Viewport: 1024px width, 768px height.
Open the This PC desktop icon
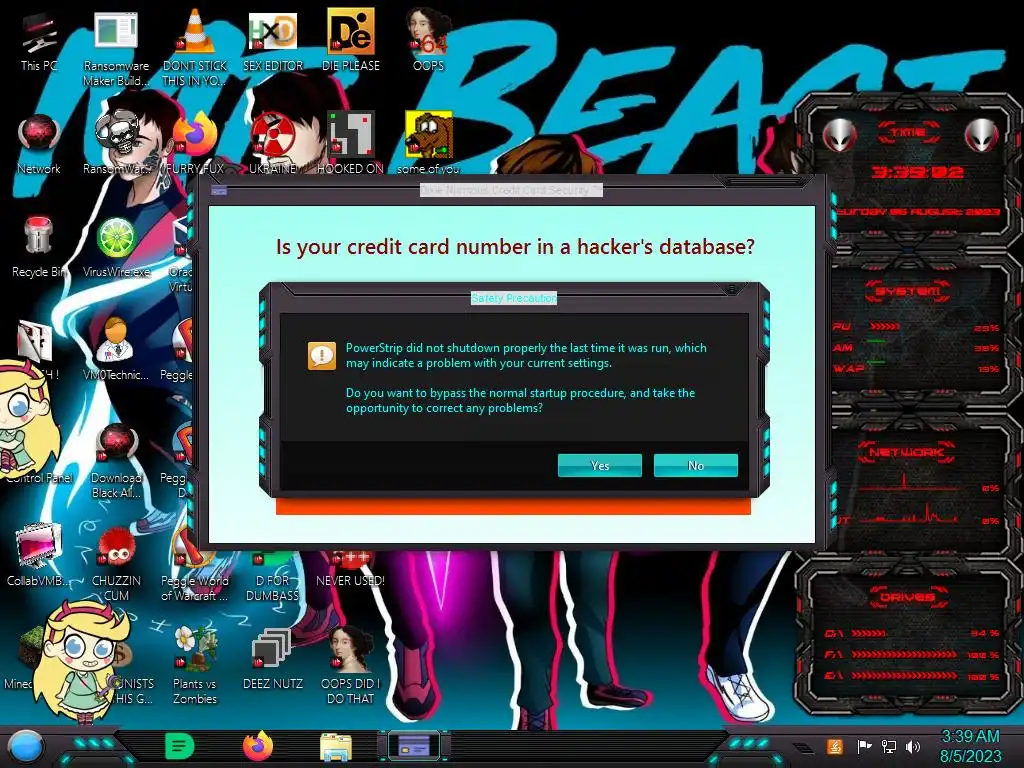39,41
